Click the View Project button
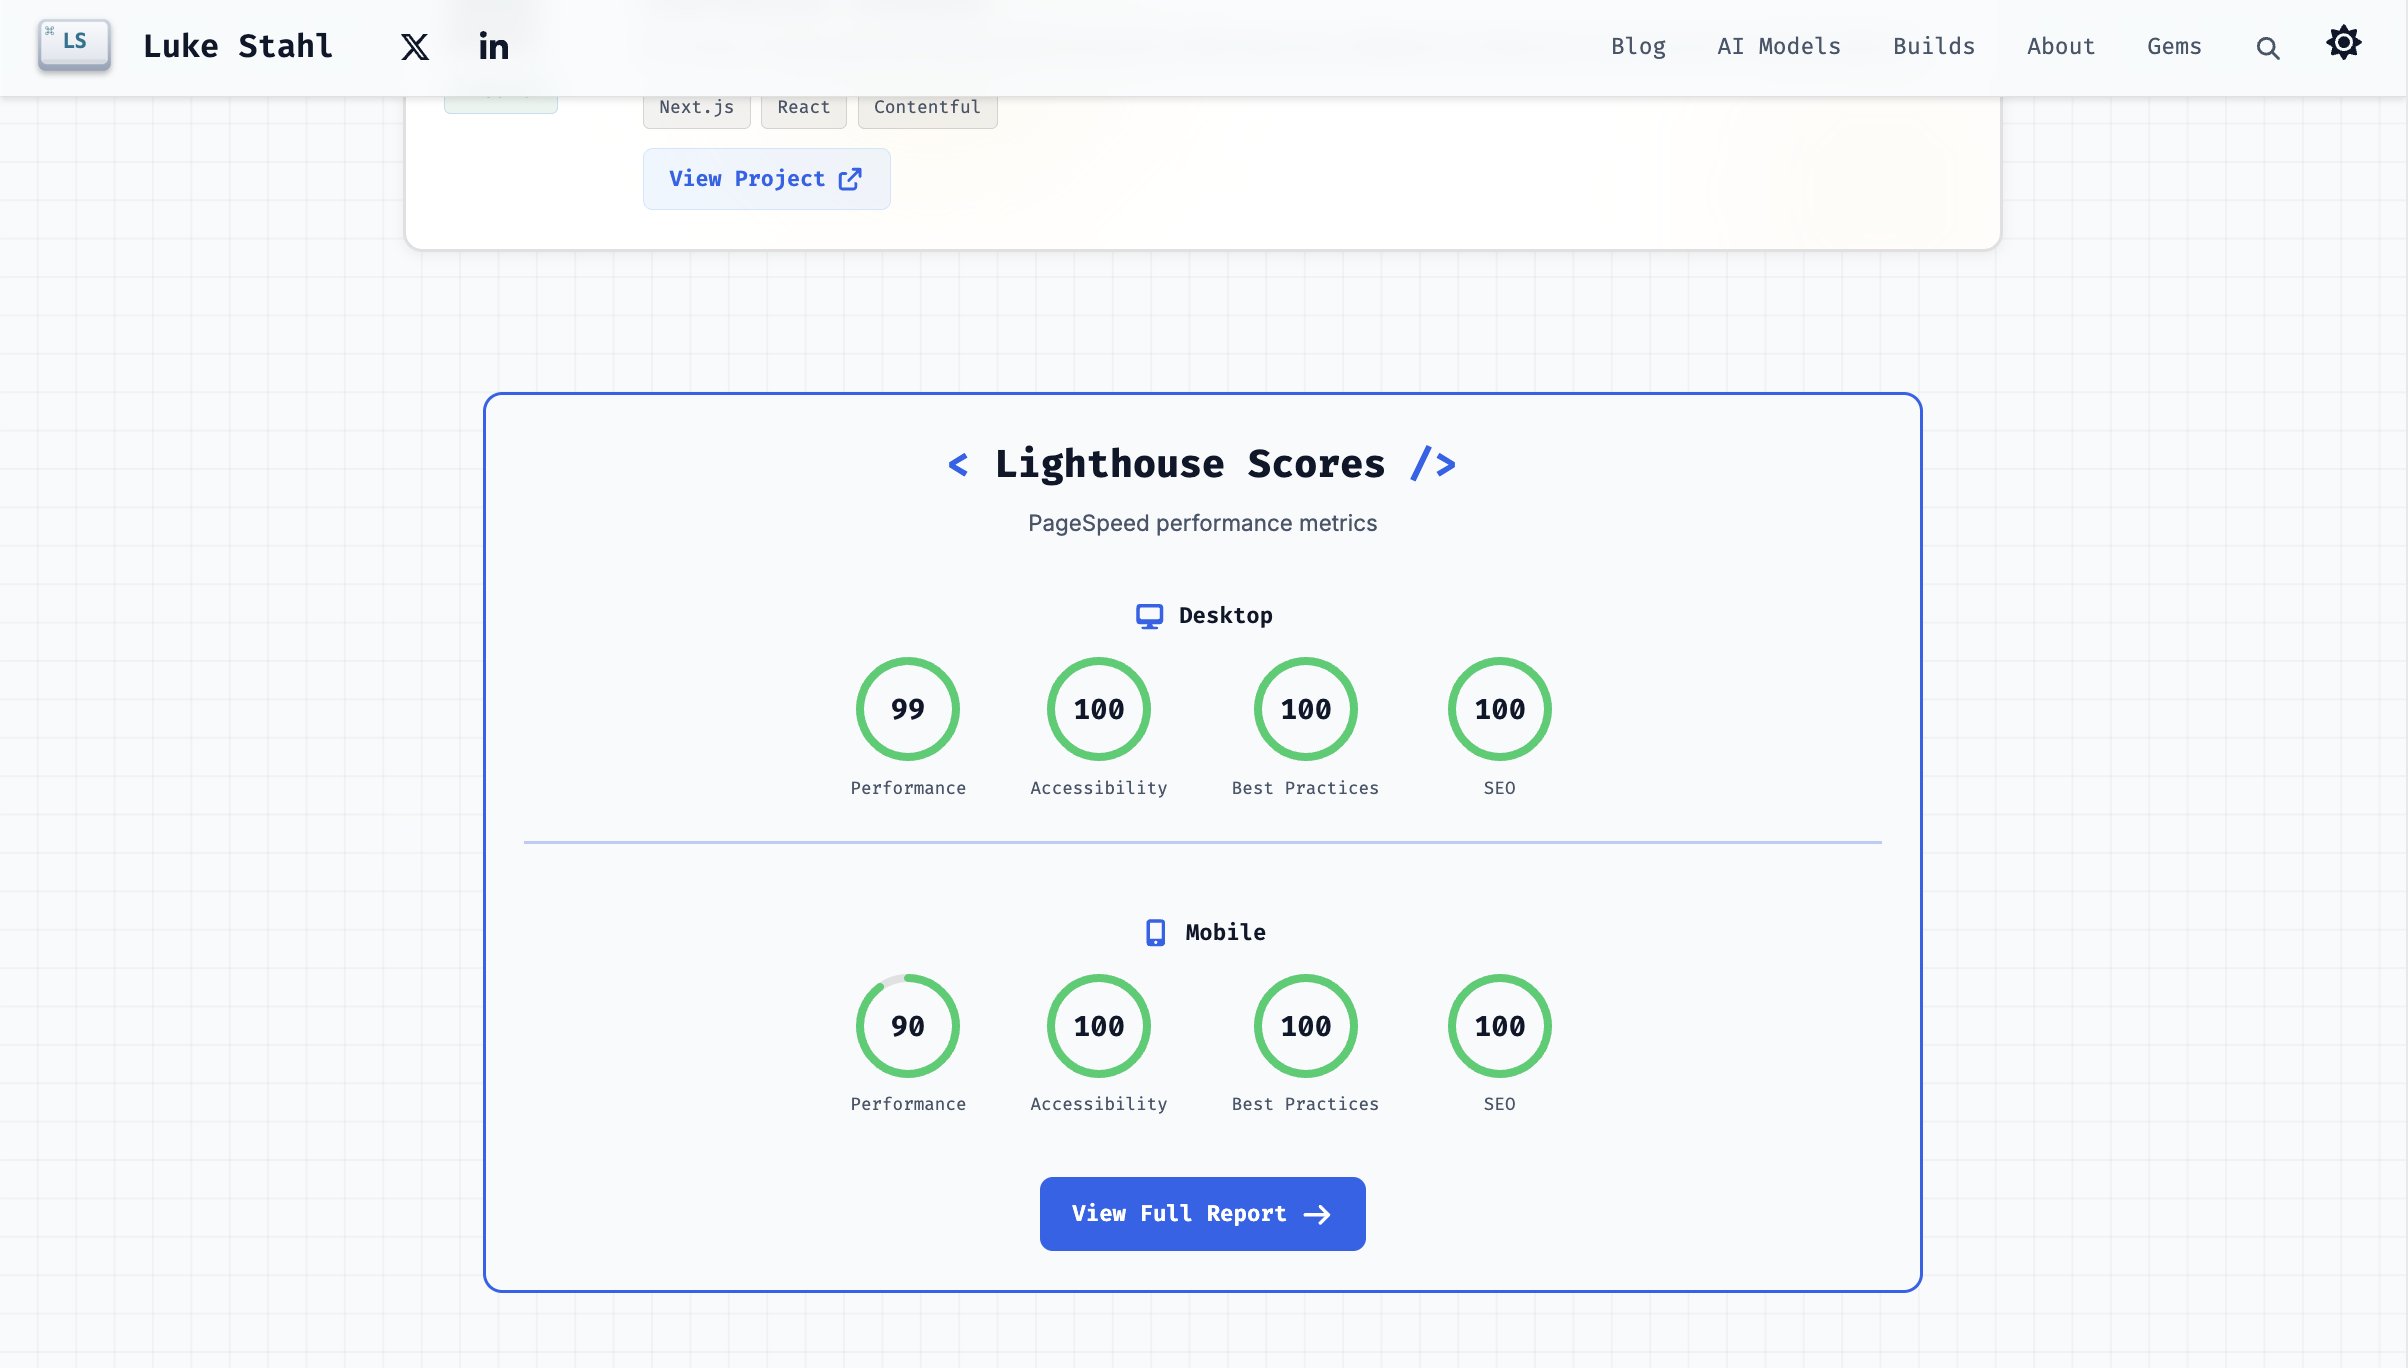The width and height of the screenshot is (2408, 1368). (x=766, y=179)
